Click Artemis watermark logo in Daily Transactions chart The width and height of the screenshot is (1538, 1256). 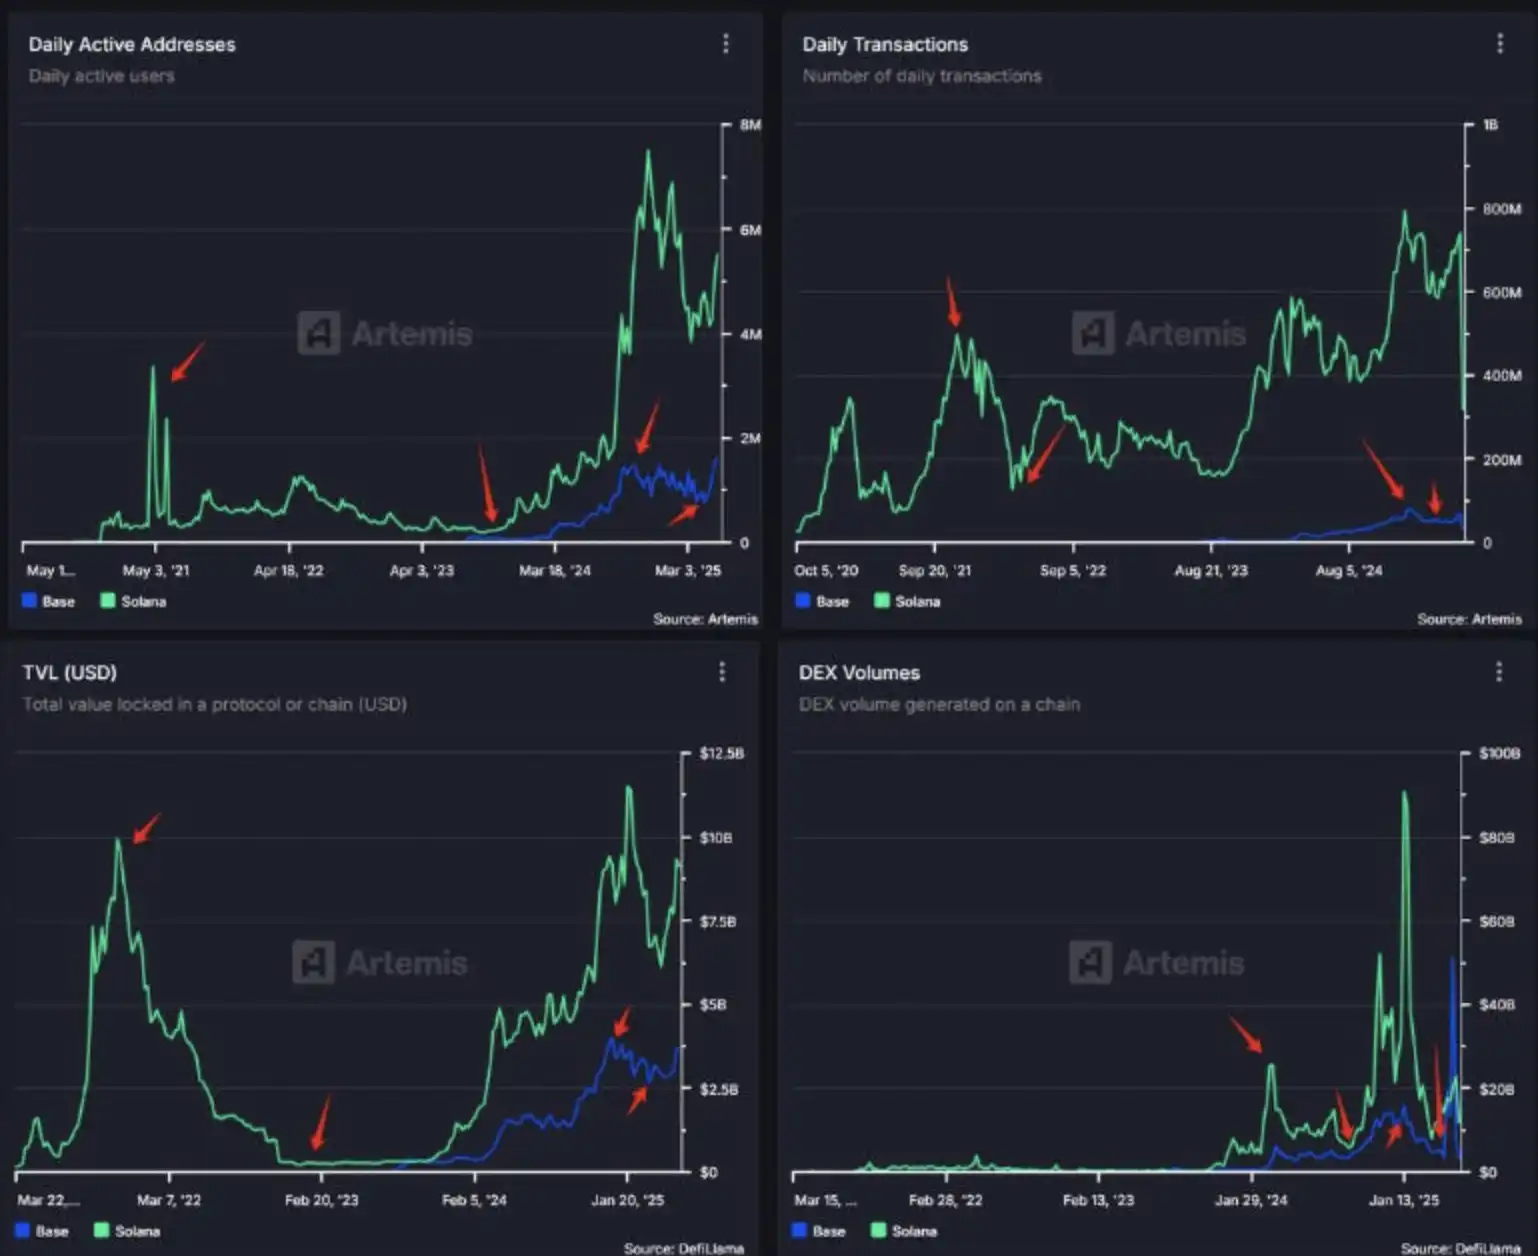1093,333
